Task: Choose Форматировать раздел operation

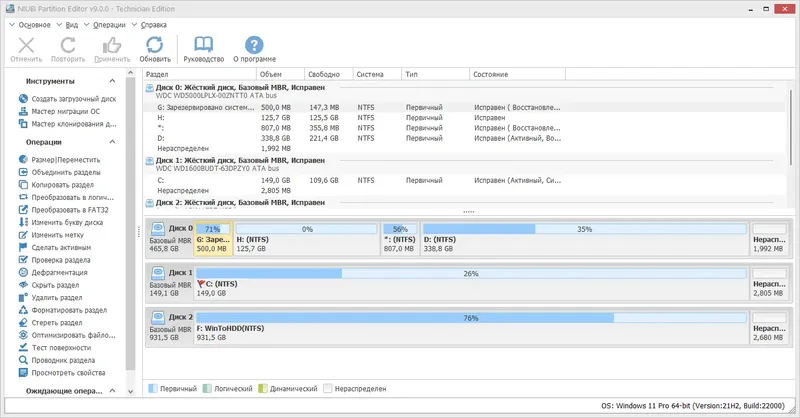Action: (63, 310)
